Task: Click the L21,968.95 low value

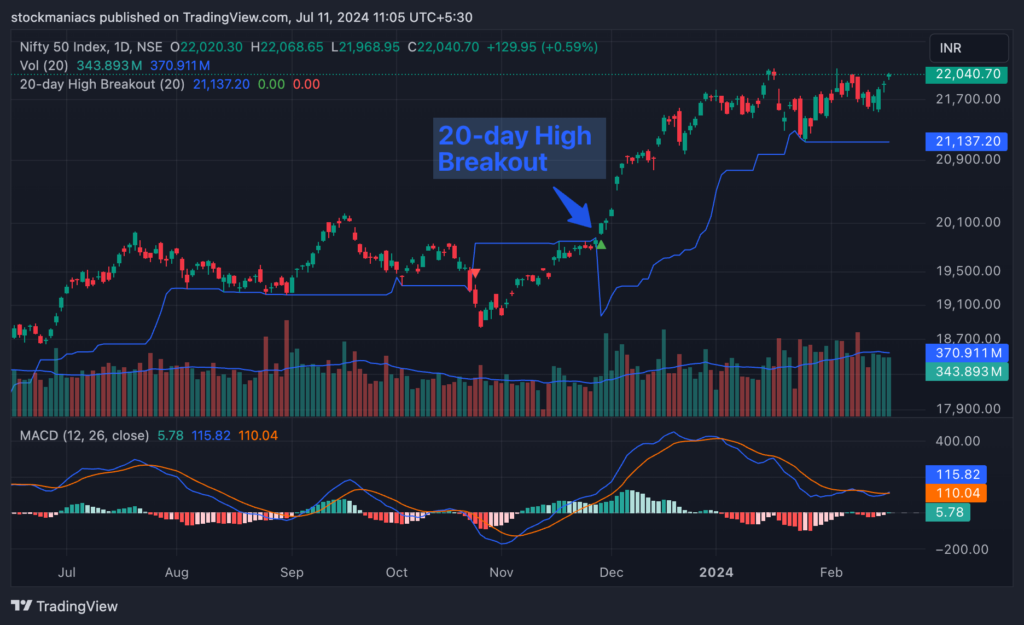Action: [x=365, y=47]
